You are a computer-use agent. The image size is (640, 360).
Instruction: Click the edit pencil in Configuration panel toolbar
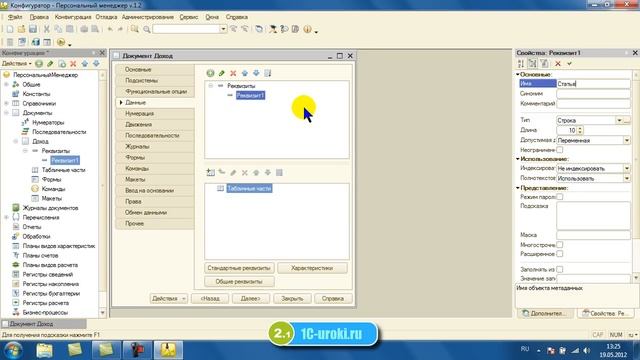tap(50, 64)
